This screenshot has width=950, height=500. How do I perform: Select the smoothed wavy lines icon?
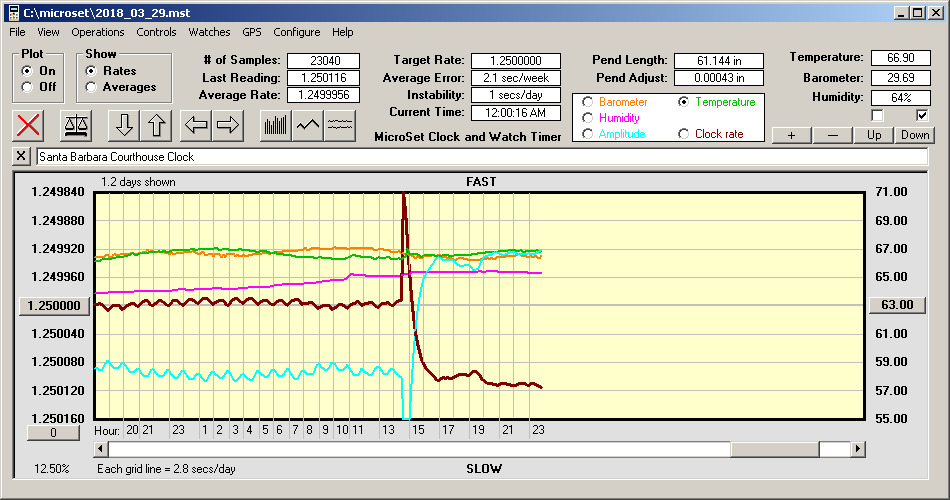(340, 125)
